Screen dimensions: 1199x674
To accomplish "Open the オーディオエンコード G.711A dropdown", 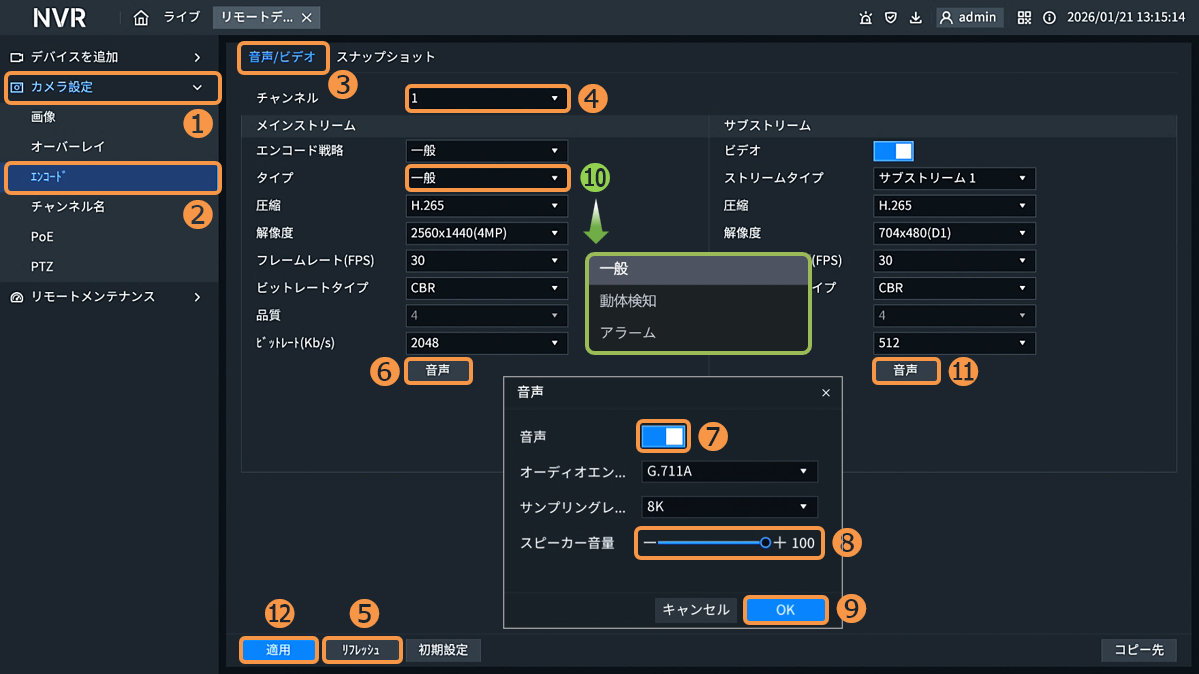I will 729,471.
